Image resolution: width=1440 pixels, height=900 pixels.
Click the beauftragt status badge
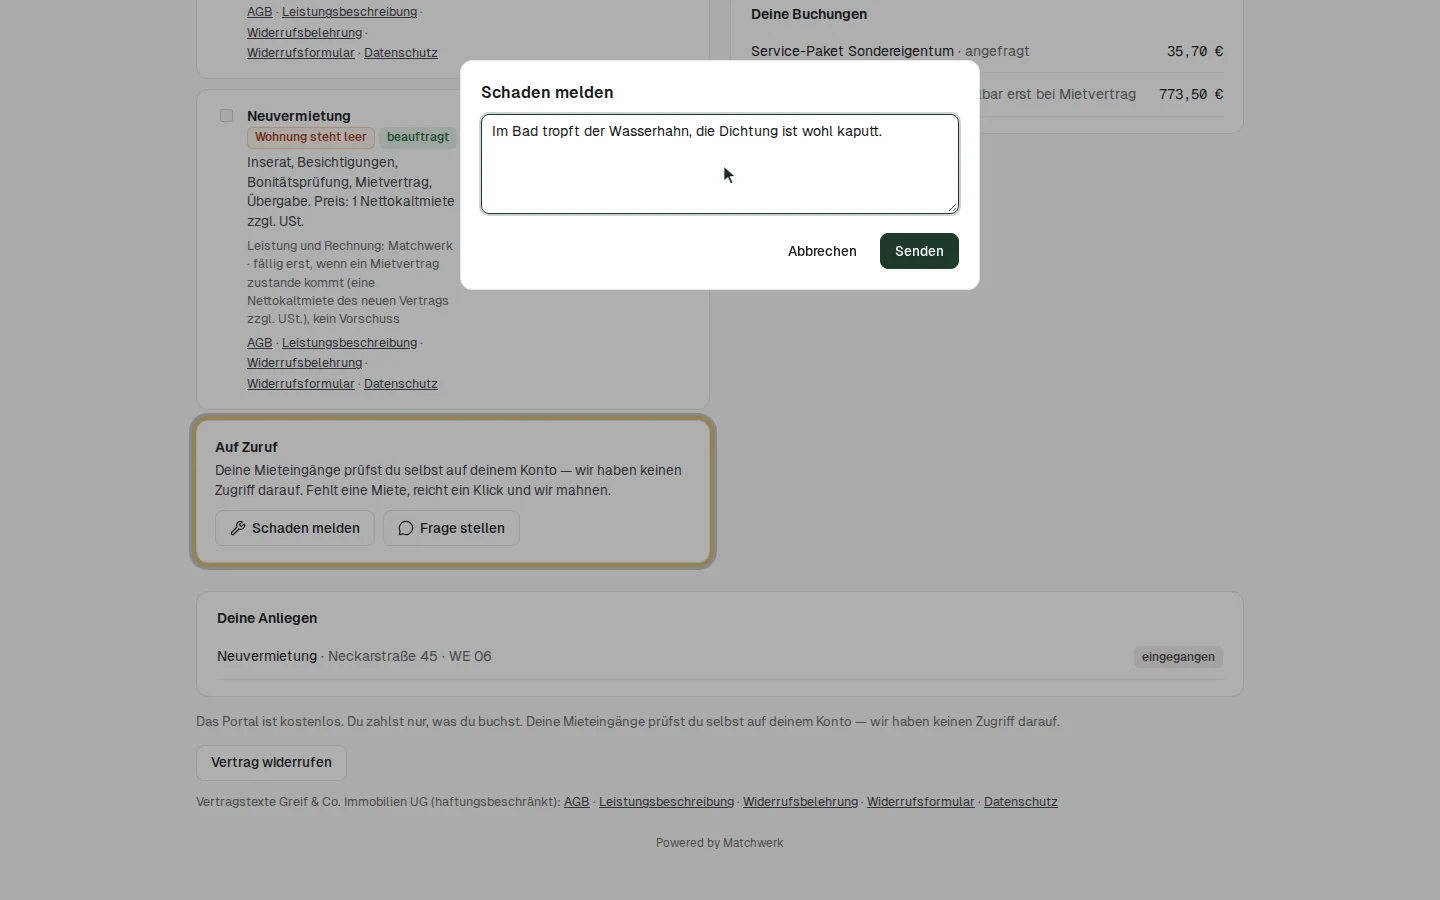tap(418, 137)
